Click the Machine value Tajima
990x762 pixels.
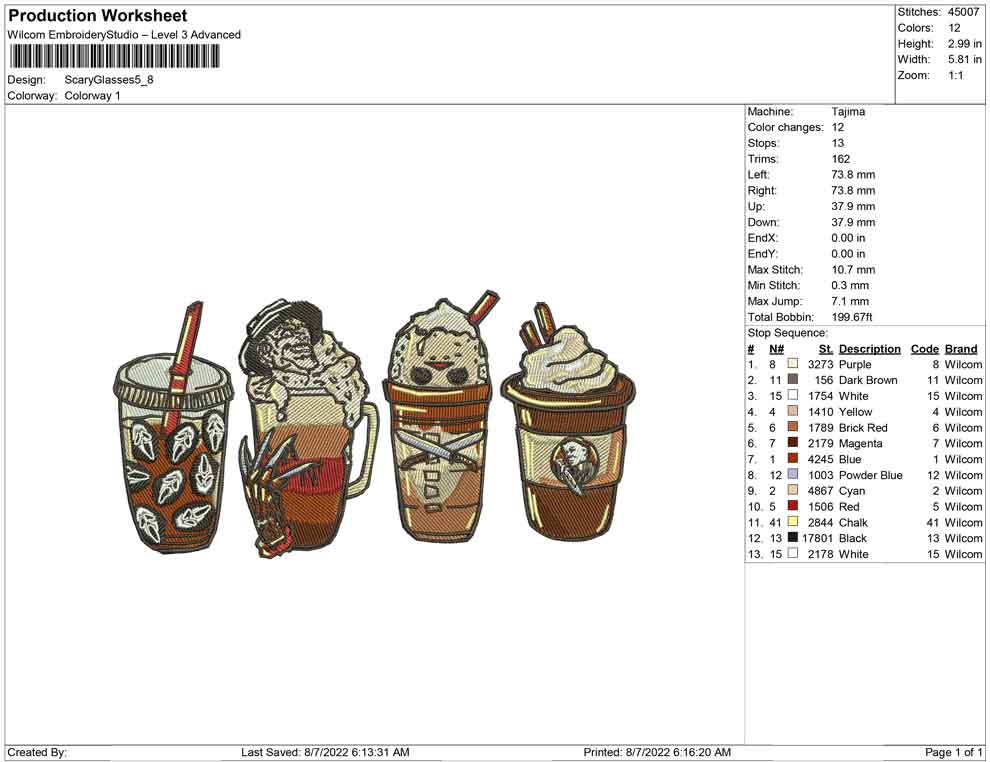click(848, 111)
